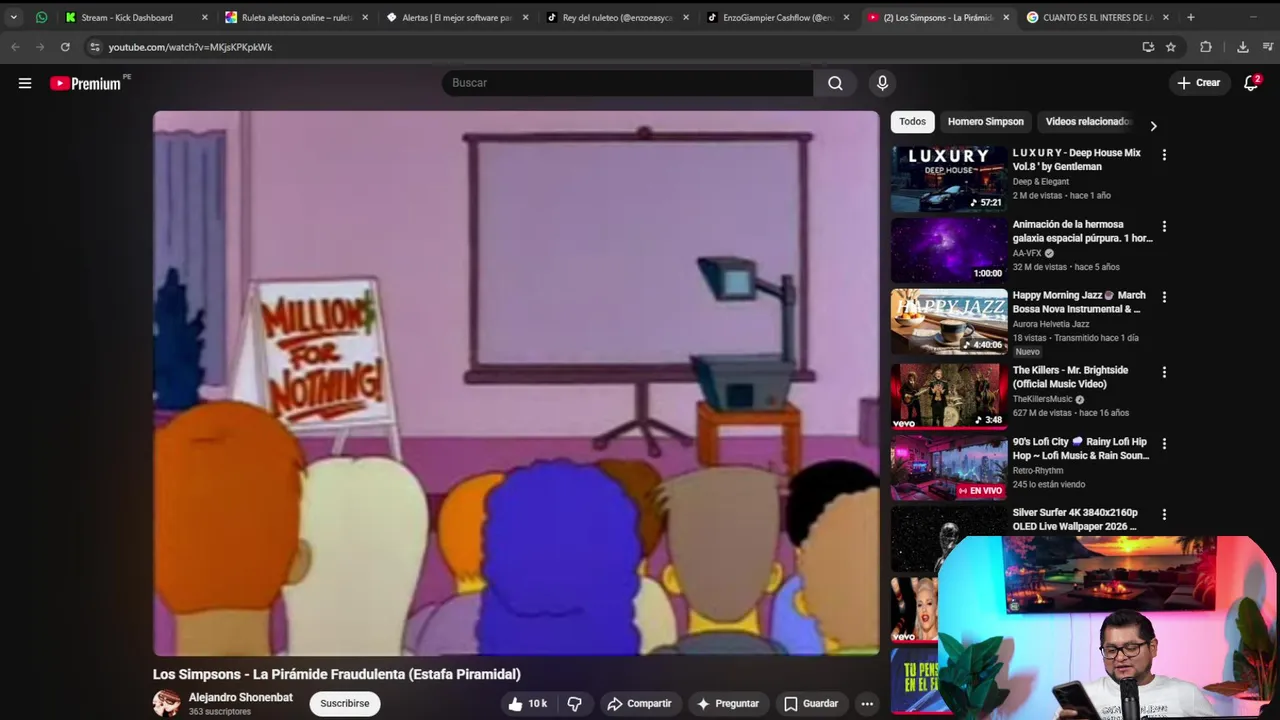
Task: Click the search magnifier button
Action: [835, 83]
